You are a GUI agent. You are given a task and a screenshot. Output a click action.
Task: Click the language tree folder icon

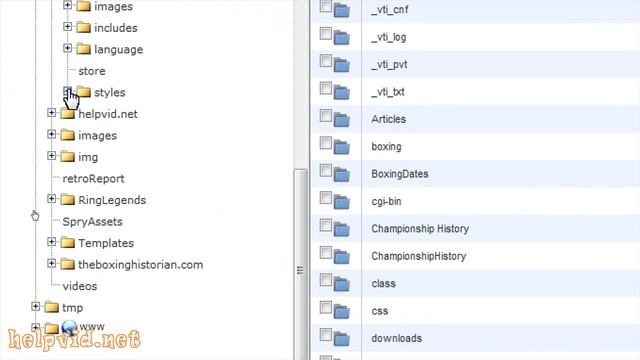(84, 49)
